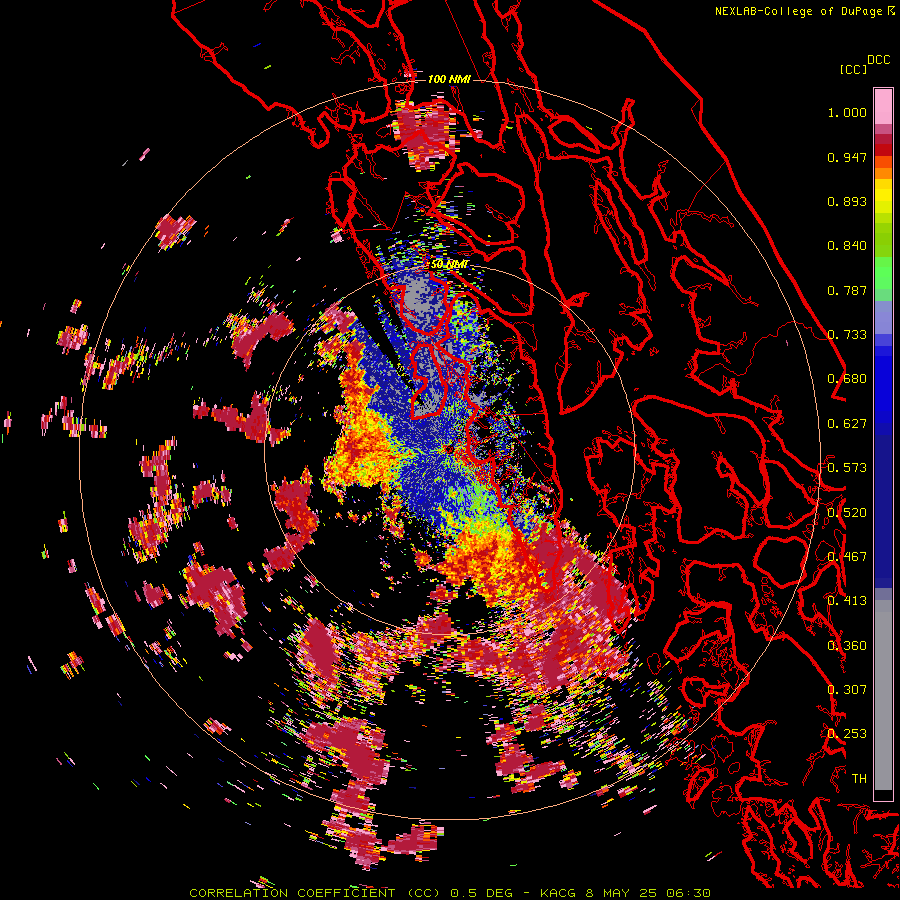
Task: Click the 0.627 scale value
Action: tap(847, 424)
